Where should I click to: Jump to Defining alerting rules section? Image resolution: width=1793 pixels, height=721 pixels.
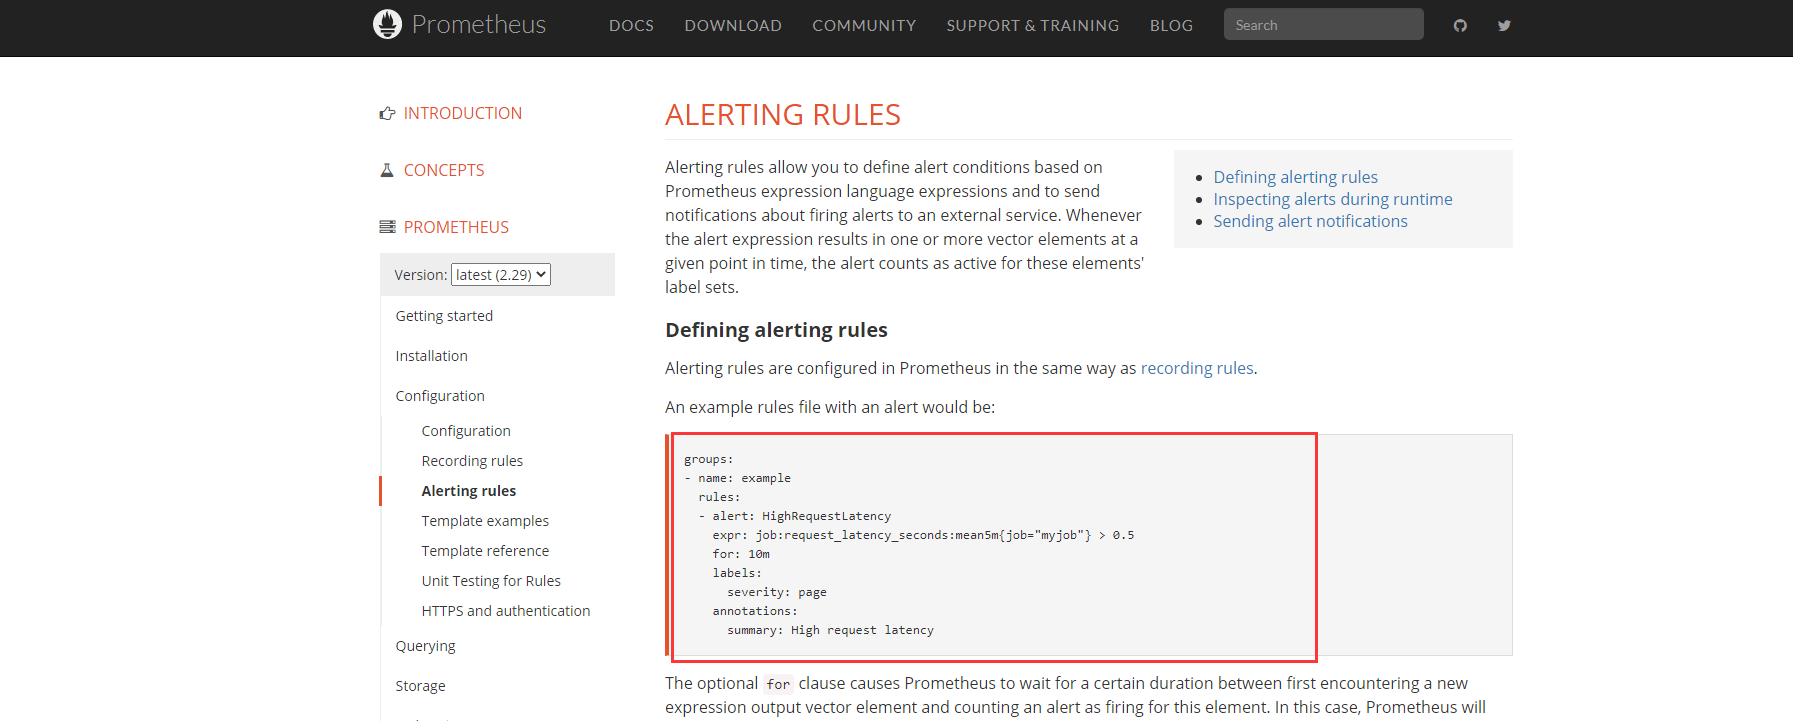(1295, 177)
